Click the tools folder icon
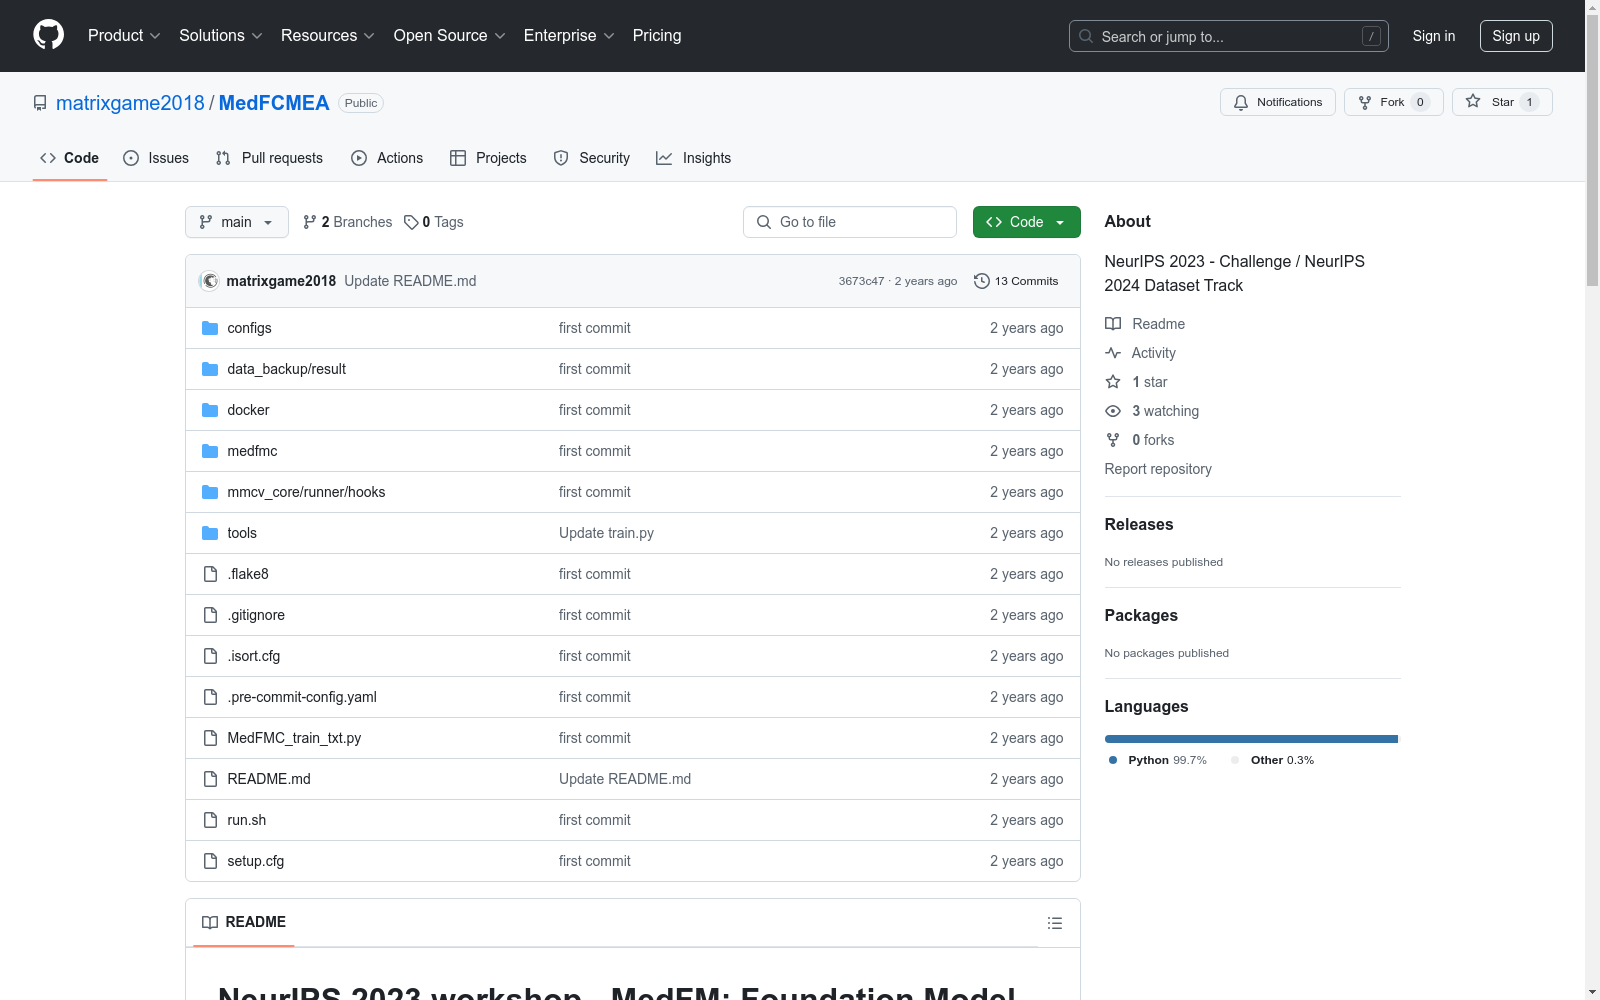1600x1000 pixels. pyautogui.click(x=210, y=533)
